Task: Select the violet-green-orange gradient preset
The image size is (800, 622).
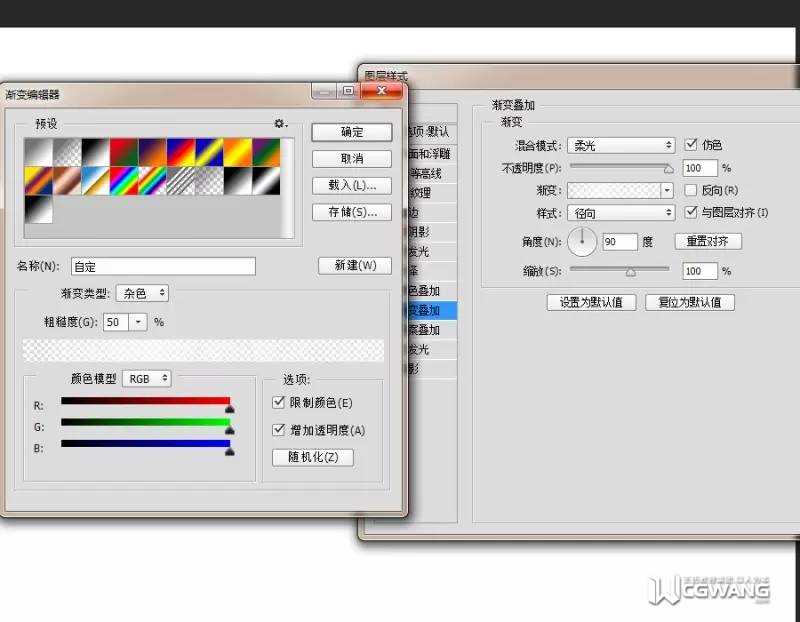Action: [x=266, y=152]
